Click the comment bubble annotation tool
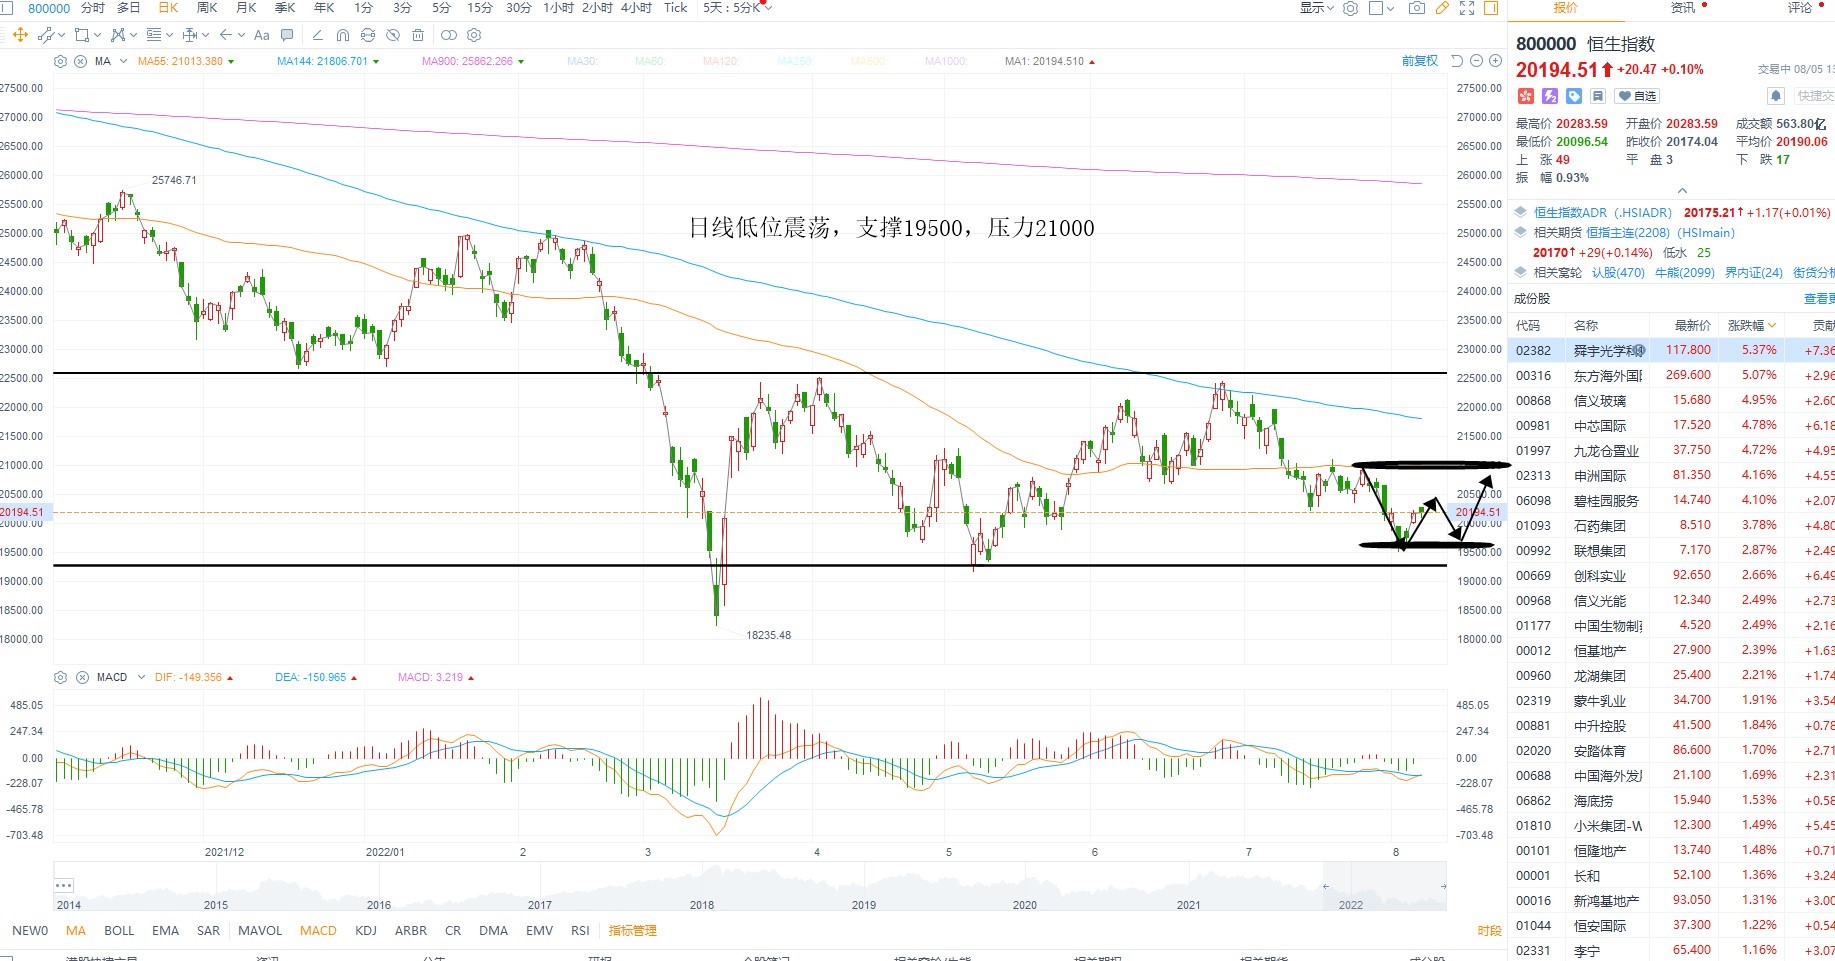The width and height of the screenshot is (1835, 961). (x=287, y=35)
